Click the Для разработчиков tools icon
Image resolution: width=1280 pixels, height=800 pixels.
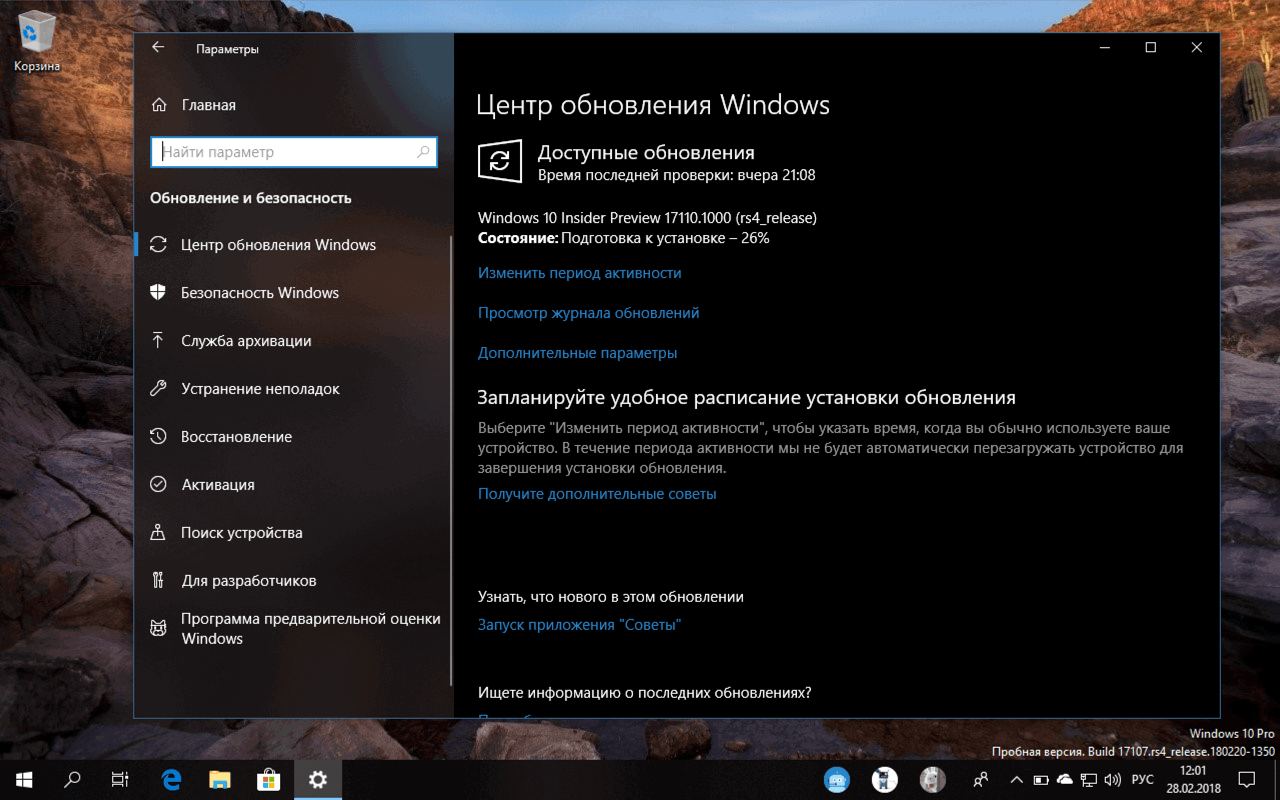(x=158, y=580)
